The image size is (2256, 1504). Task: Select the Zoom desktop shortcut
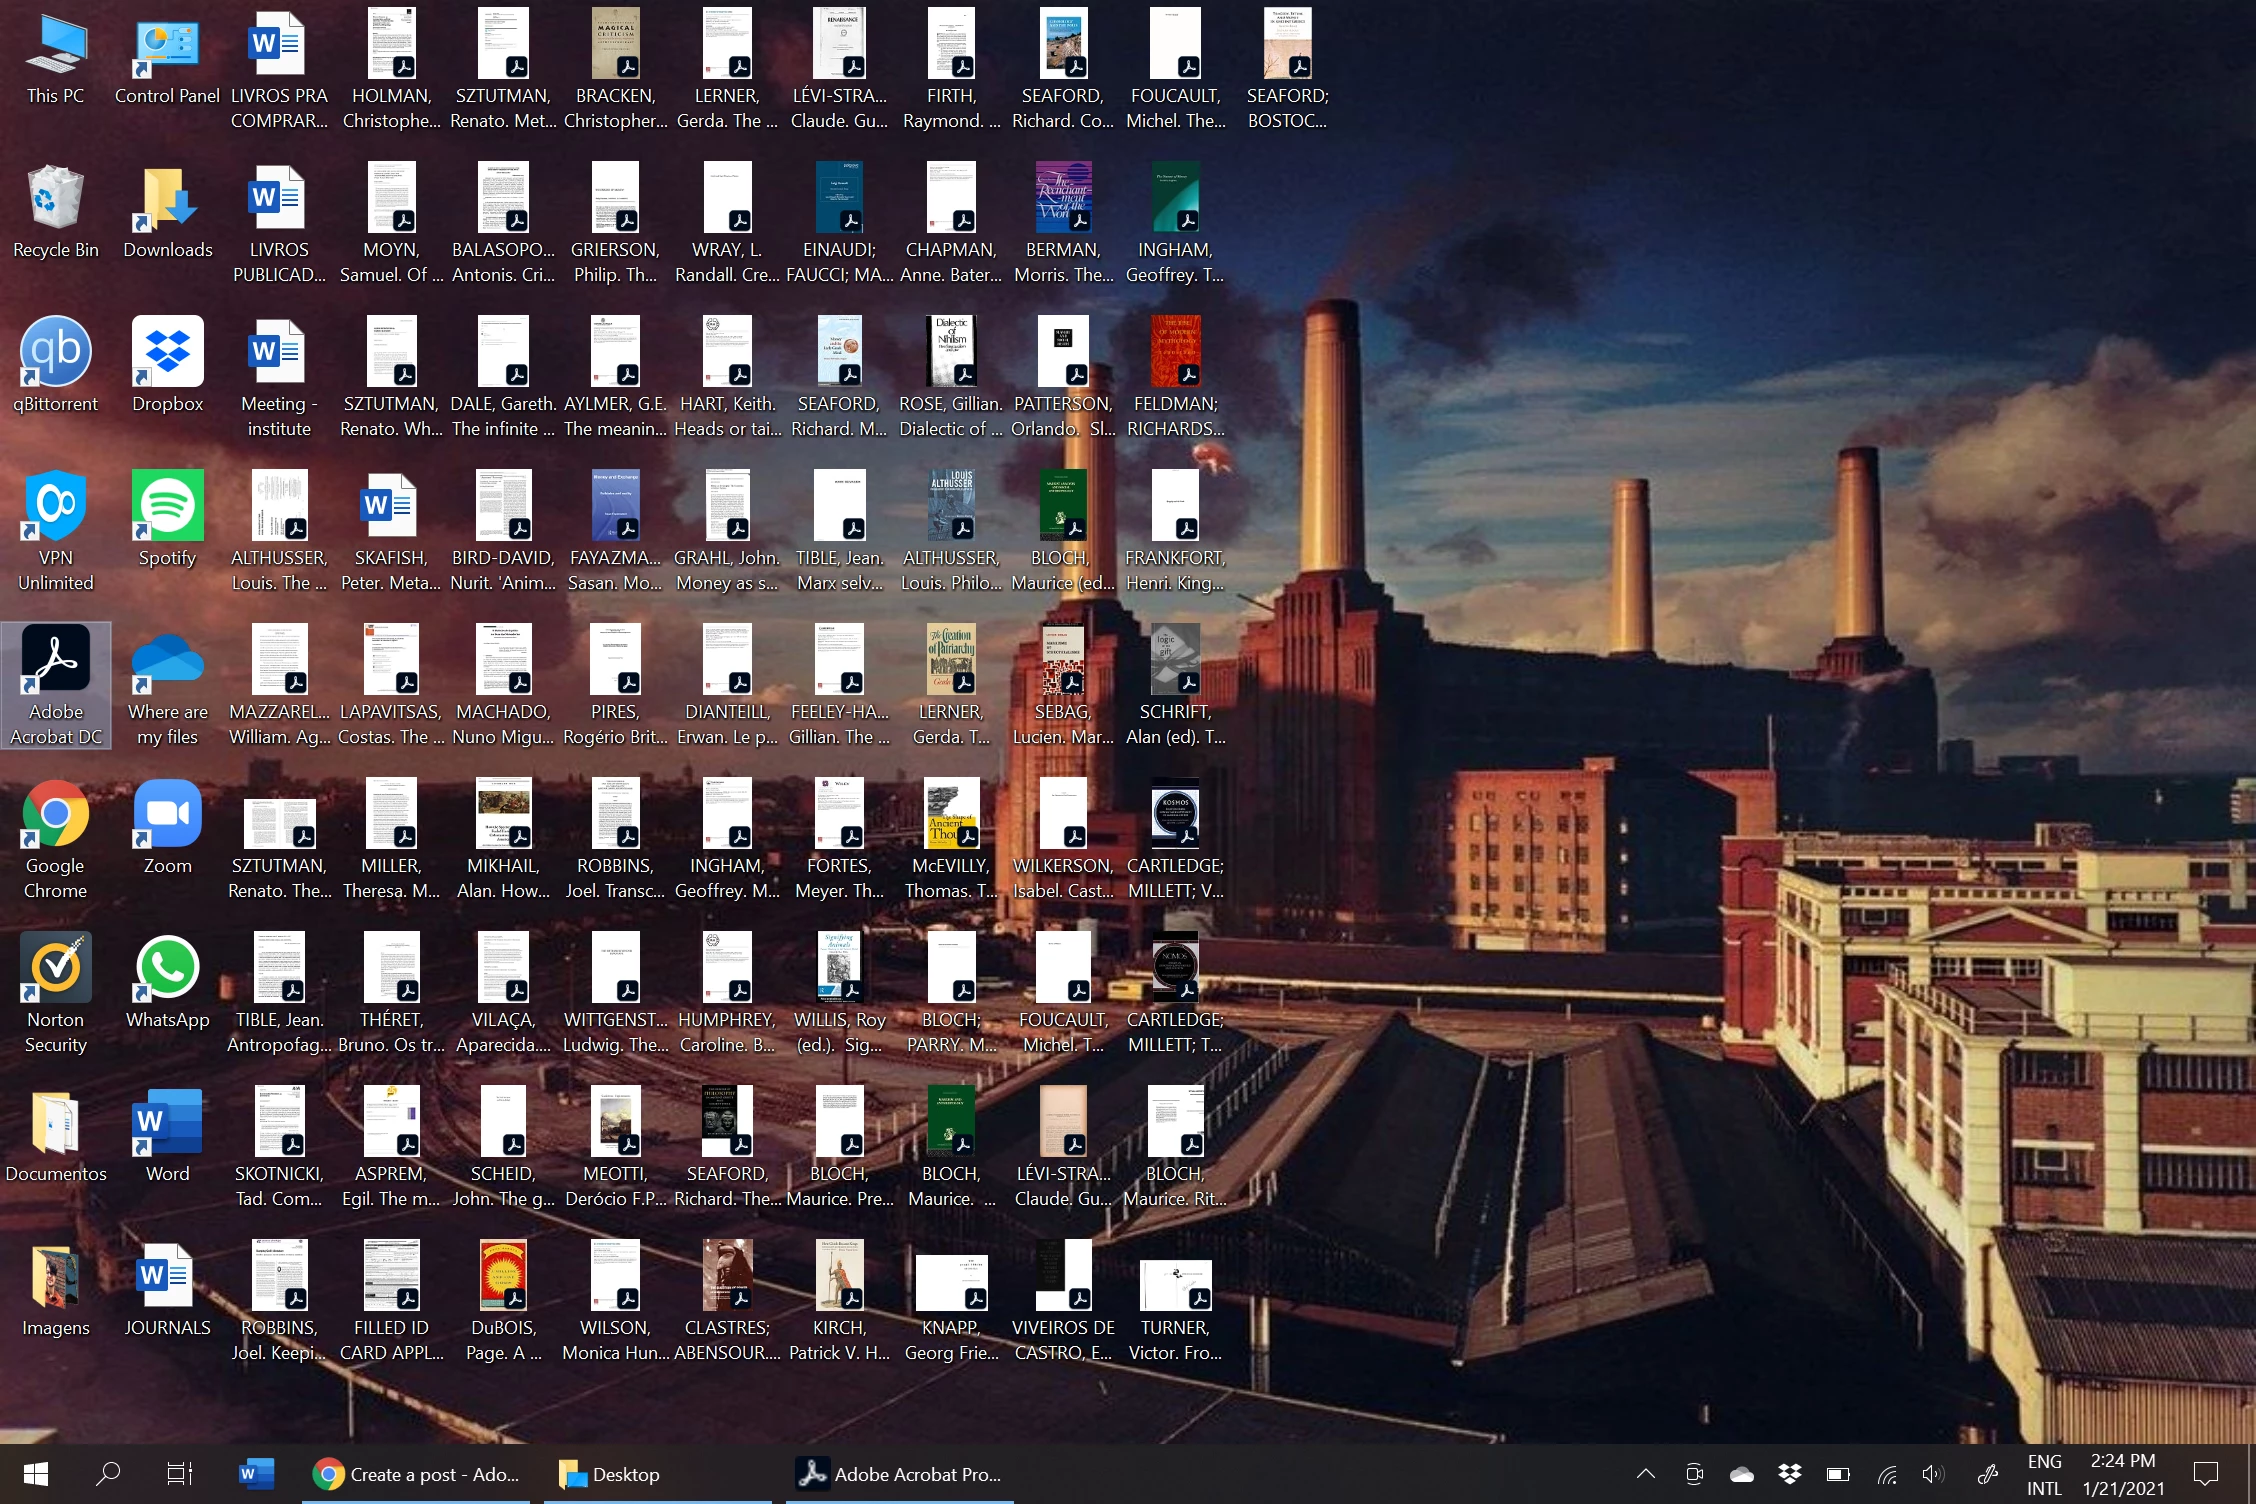167,815
